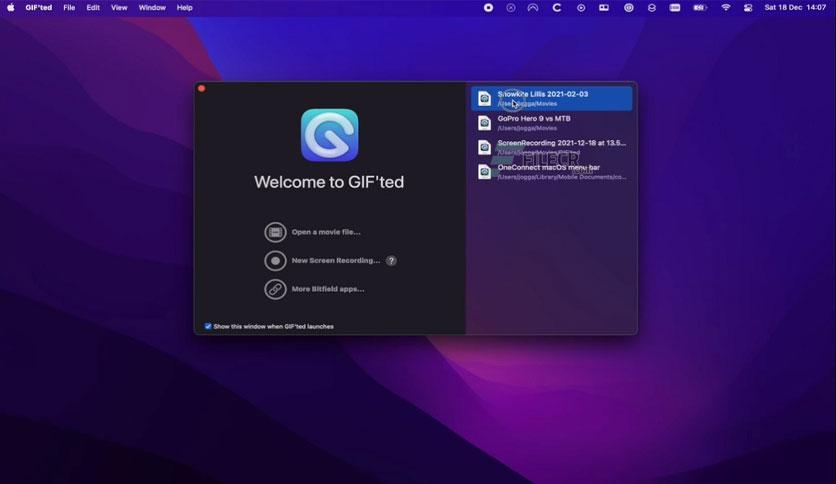Open the Edit menu

point(93,7)
